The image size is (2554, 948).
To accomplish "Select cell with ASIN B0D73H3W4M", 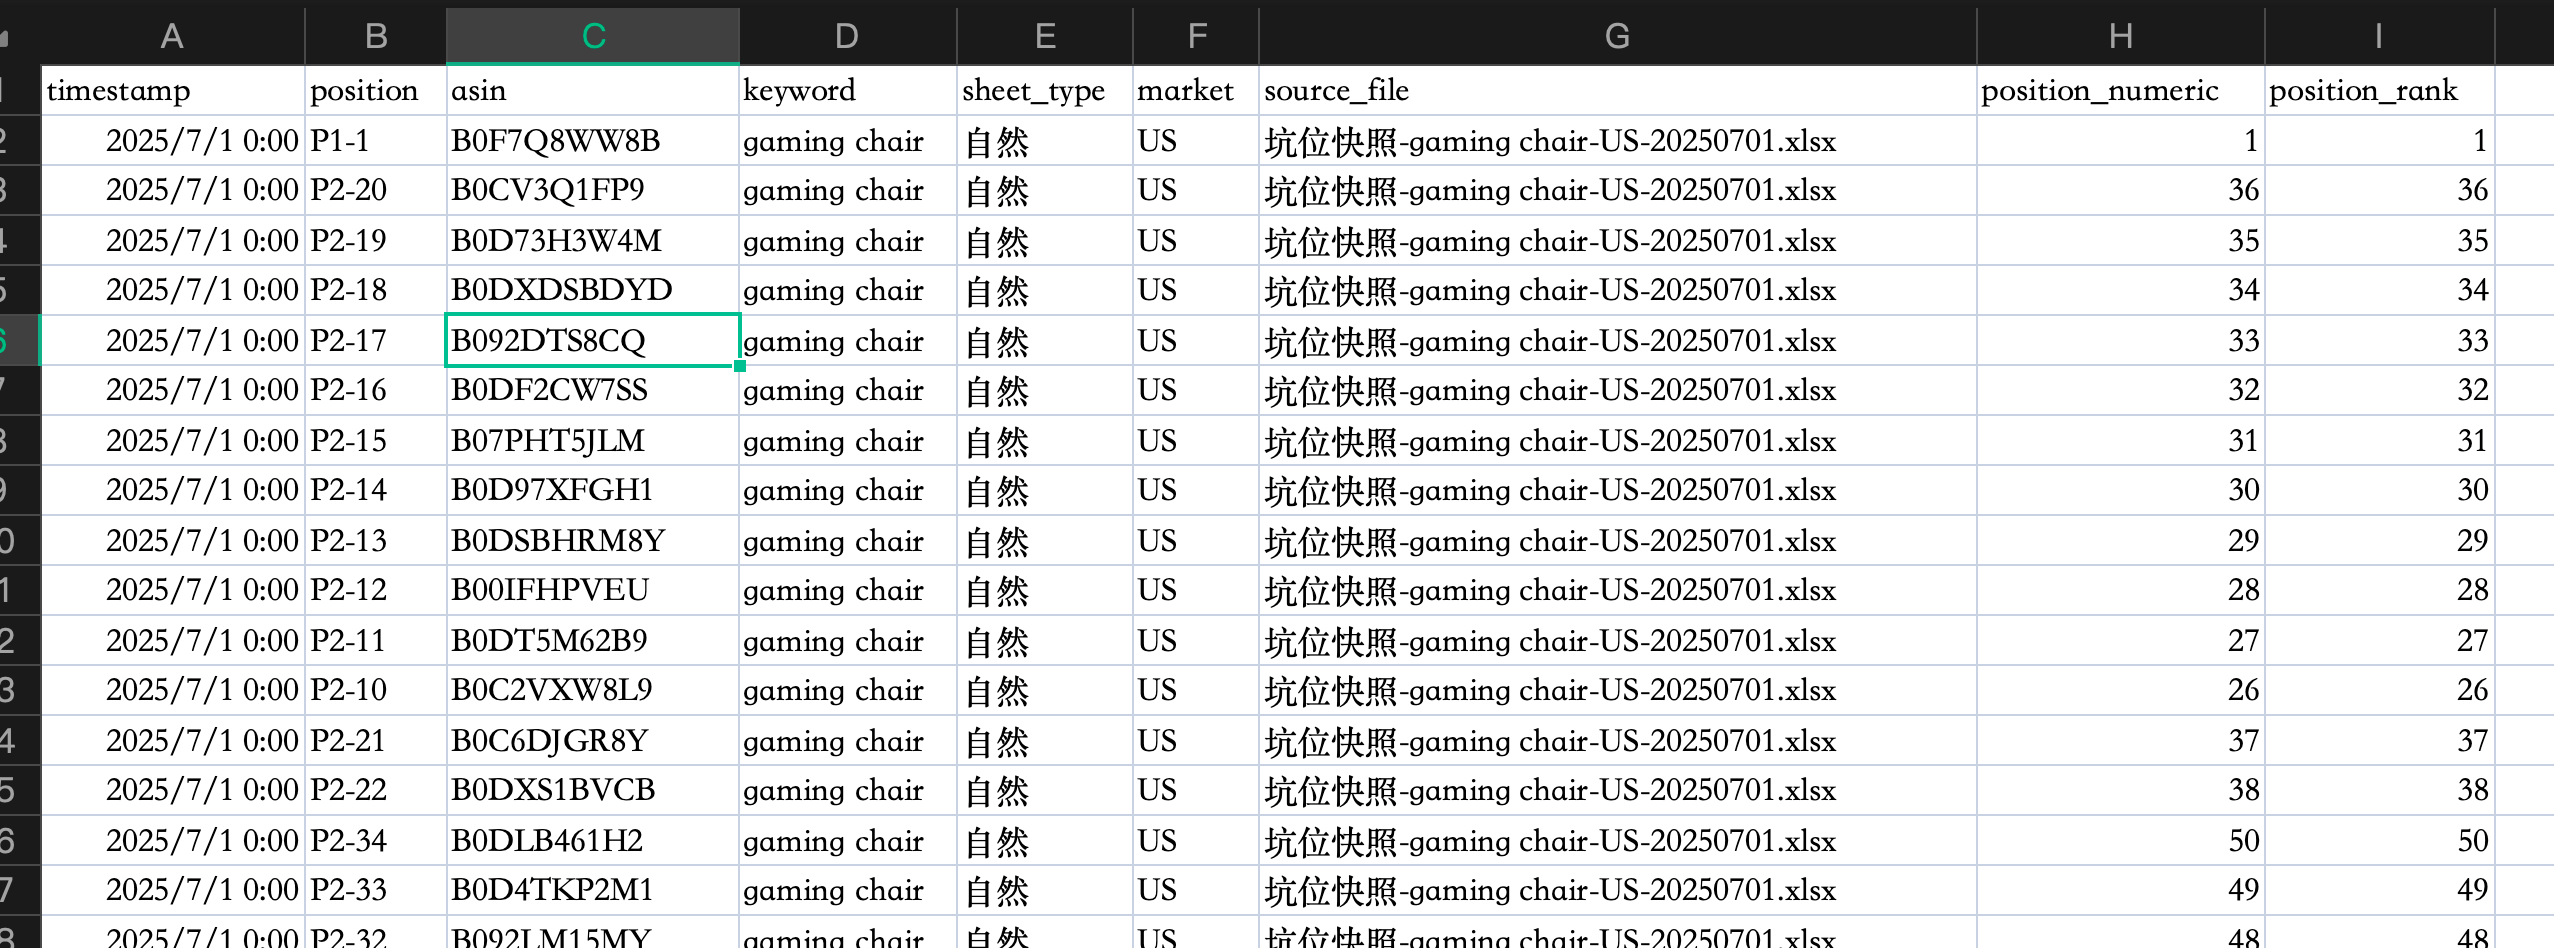I will (x=593, y=240).
